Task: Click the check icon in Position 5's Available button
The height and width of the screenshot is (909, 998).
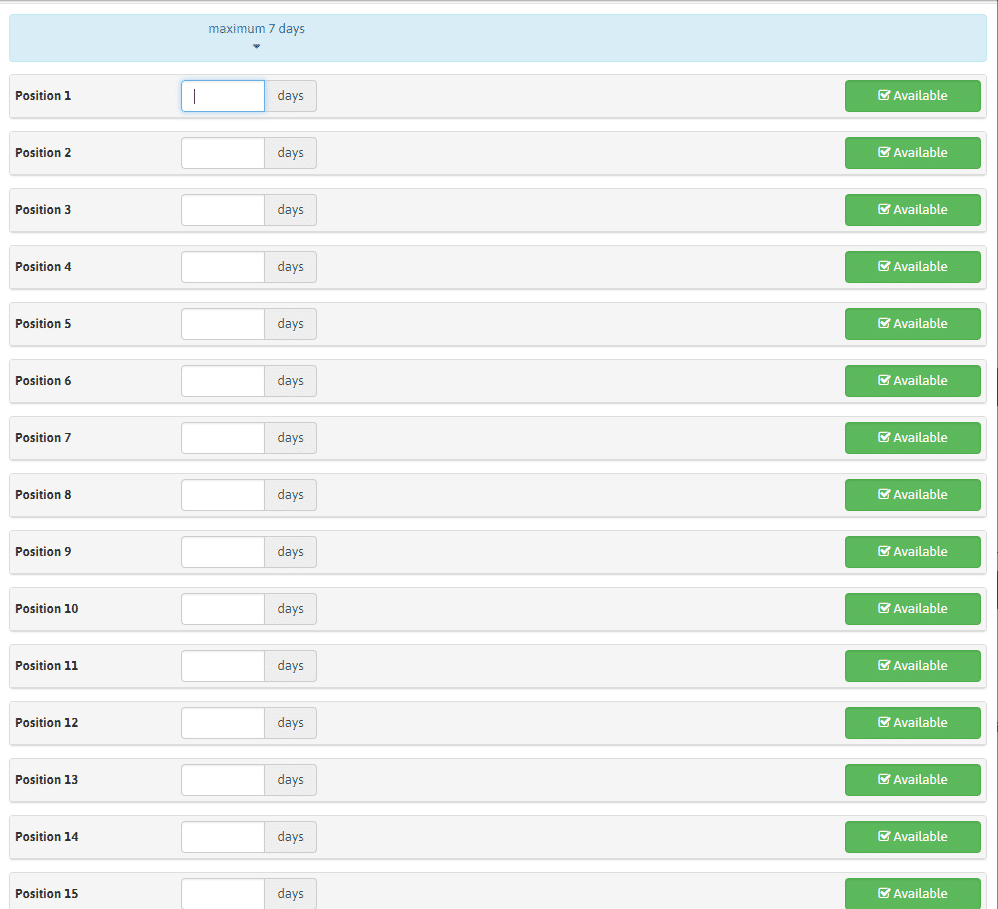Action: coord(884,324)
